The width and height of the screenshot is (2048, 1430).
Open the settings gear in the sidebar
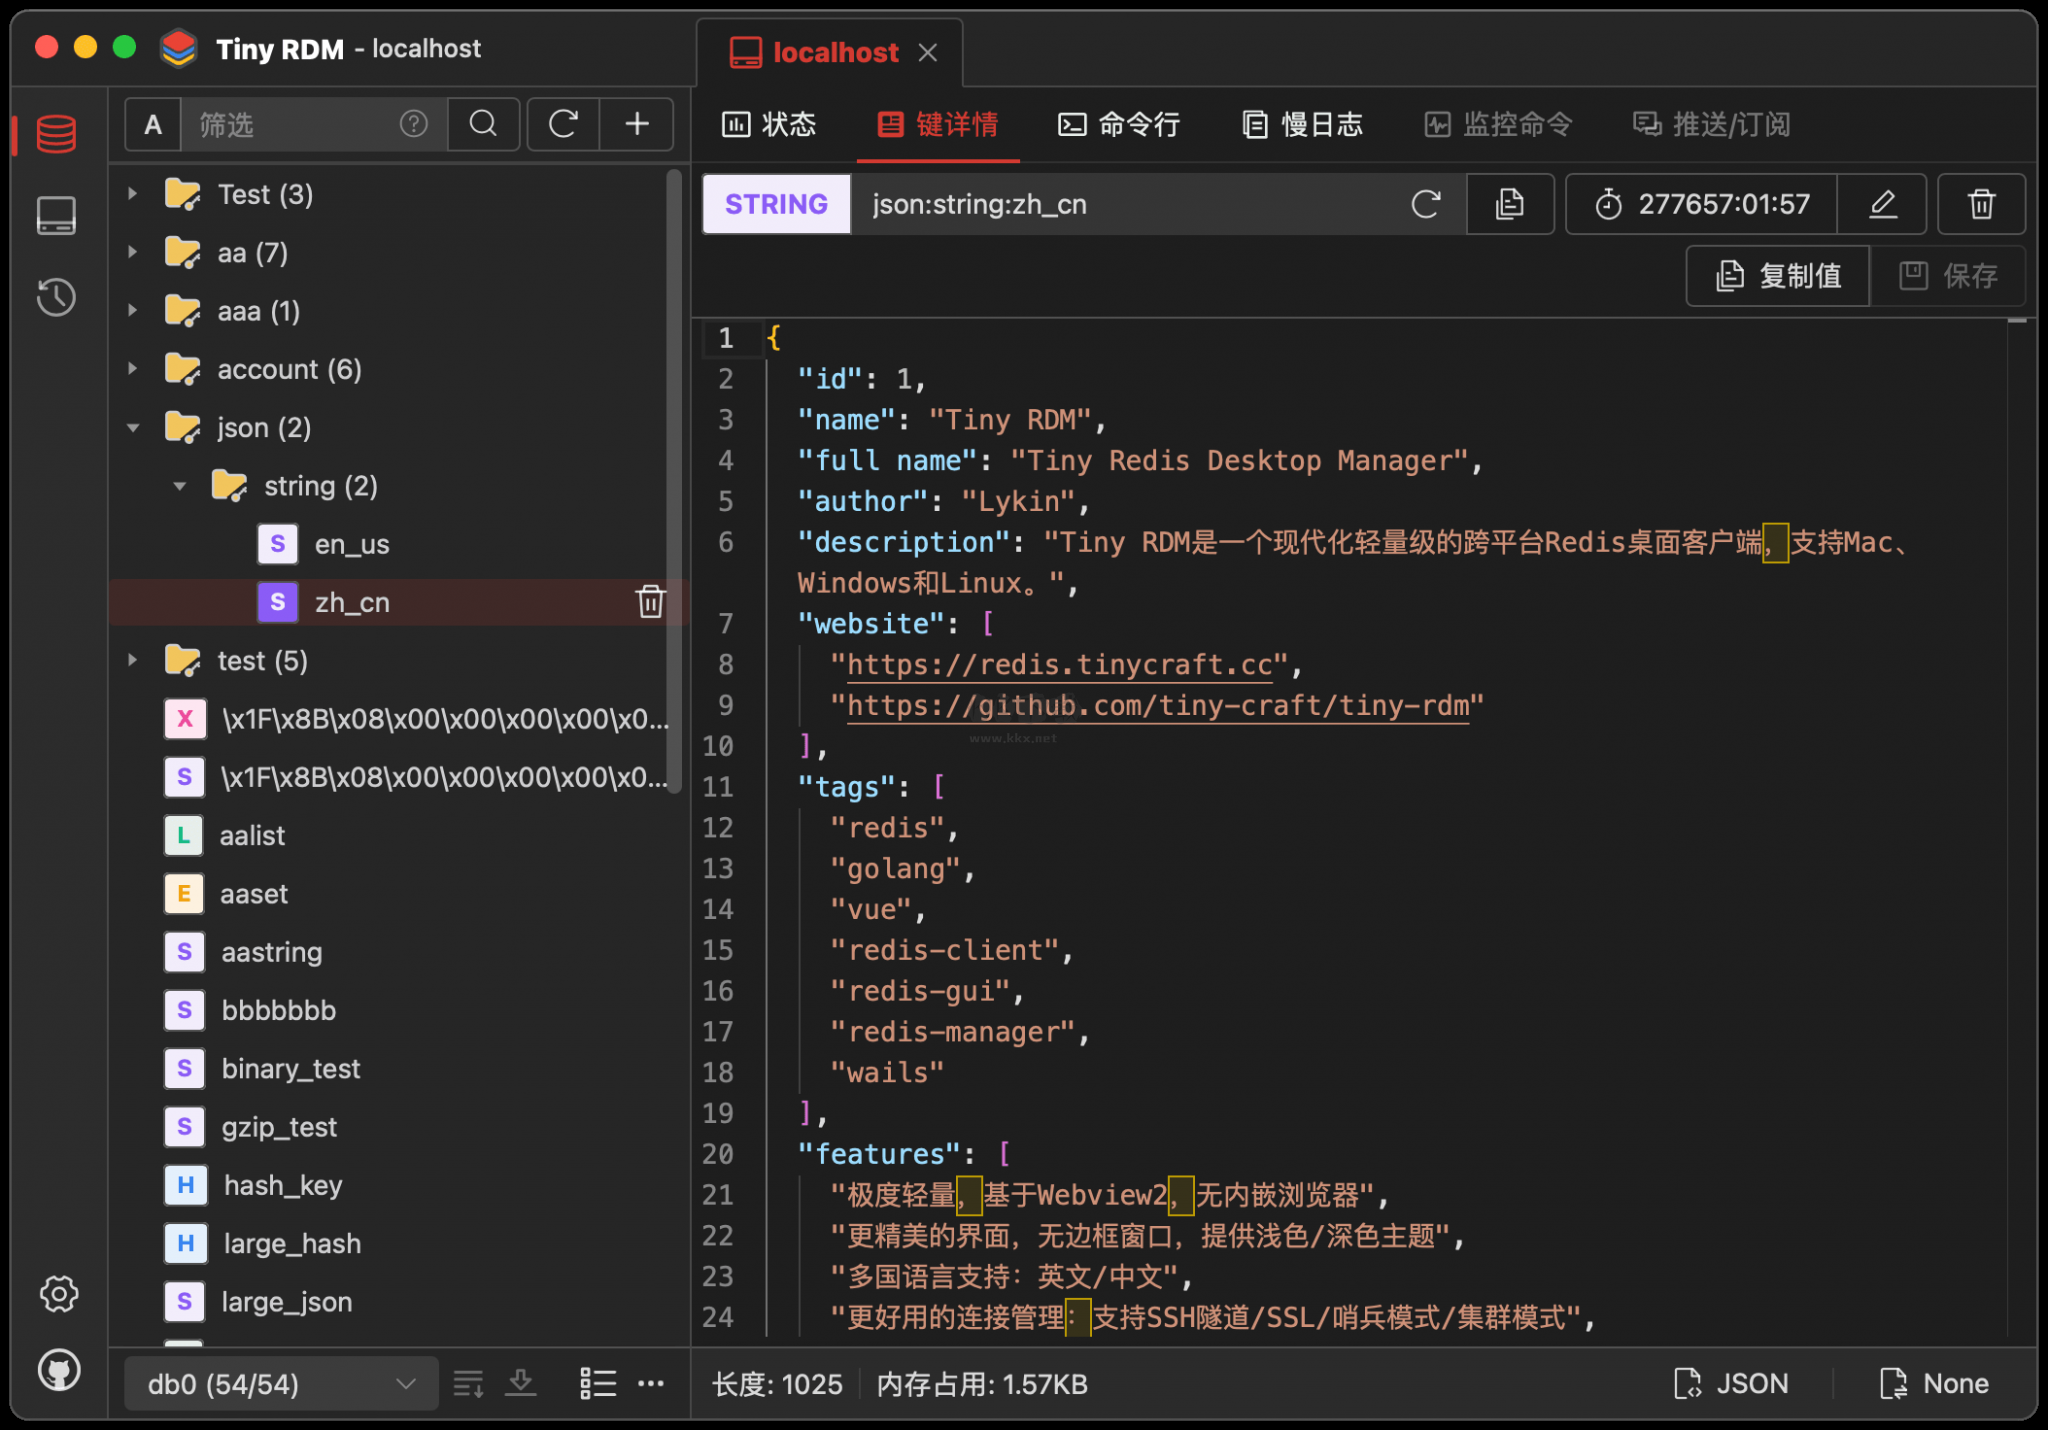click(59, 1293)
